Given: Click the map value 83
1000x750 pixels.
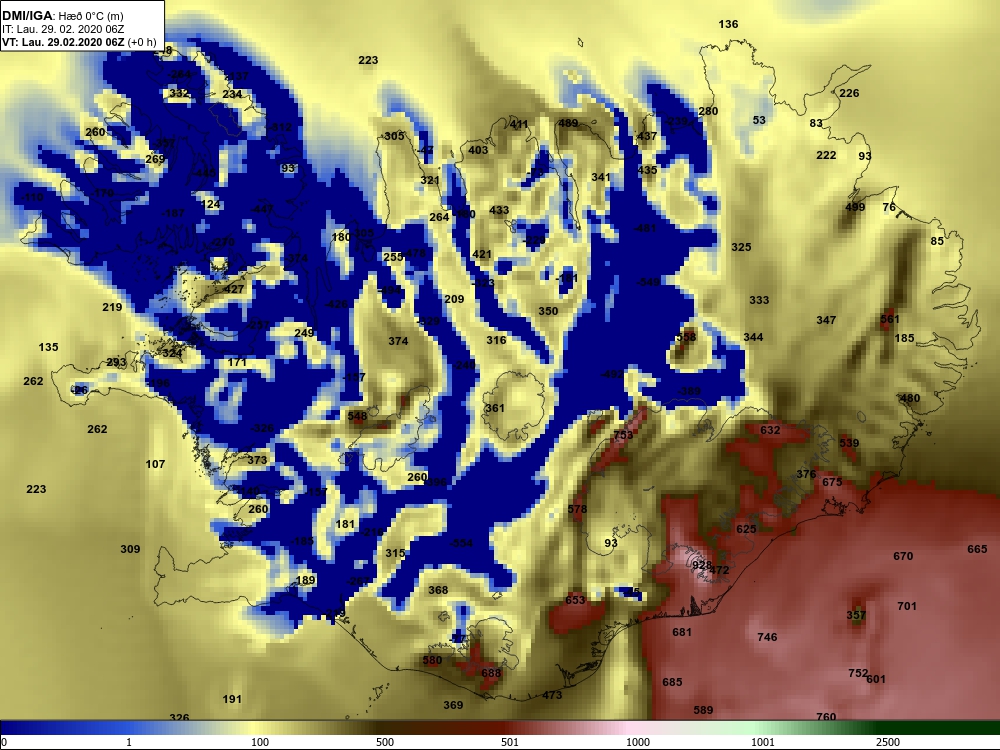Looking at the screenshot, I should [816, 123].
